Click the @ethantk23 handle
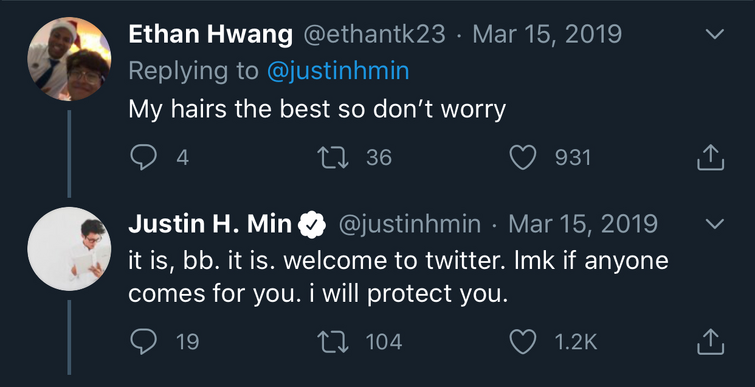Viewport: 755px width, 387px height. (374, 34)
